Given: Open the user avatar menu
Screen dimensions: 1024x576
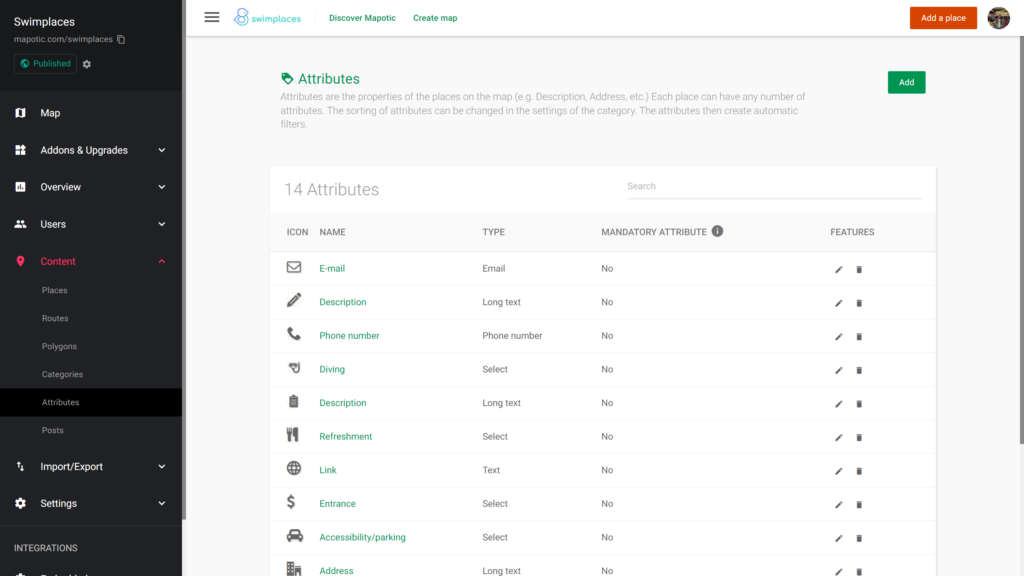Looking at the screenshot, I should pos(998,18).
